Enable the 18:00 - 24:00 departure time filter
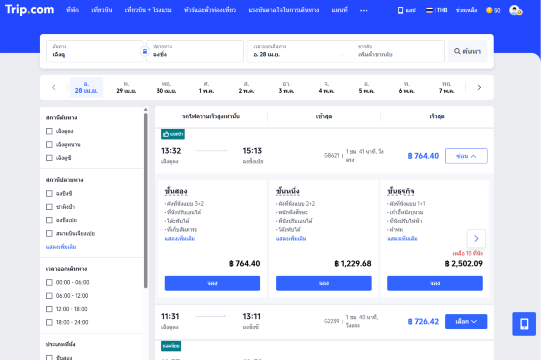The image size is (541, 360). tap(49, 322)
